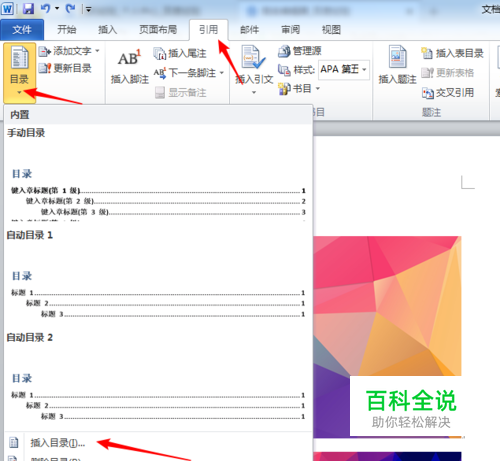Click the 样式 icon in citations group
The width and height of the screenshot is (500, 461).
(x=284, y=70)
